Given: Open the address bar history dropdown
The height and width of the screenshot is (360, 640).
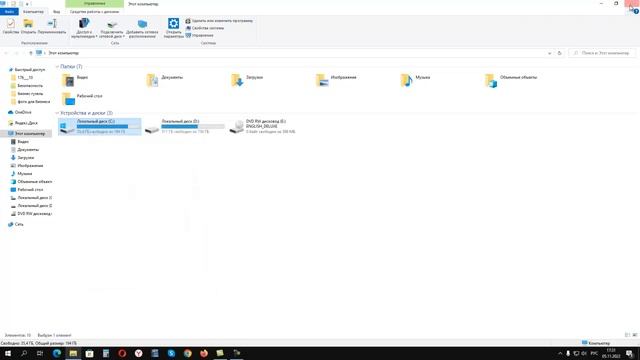Looking at the screenshot, I should 549,53.
